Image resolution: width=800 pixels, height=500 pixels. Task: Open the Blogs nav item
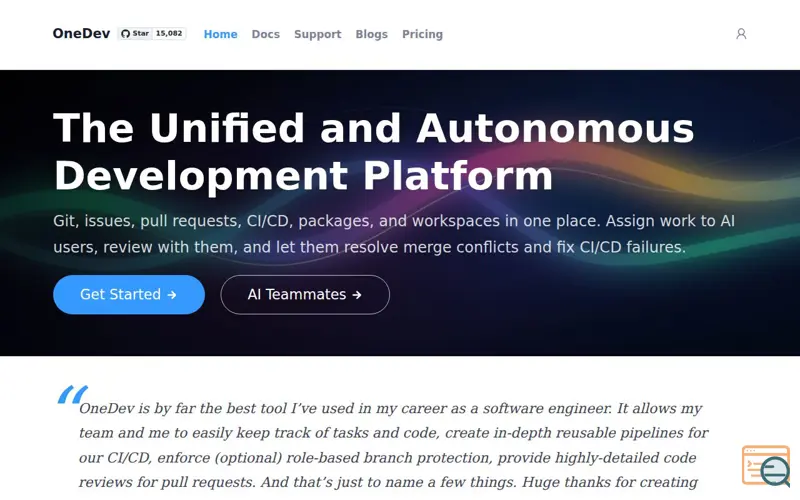click(x=371, y=34)
